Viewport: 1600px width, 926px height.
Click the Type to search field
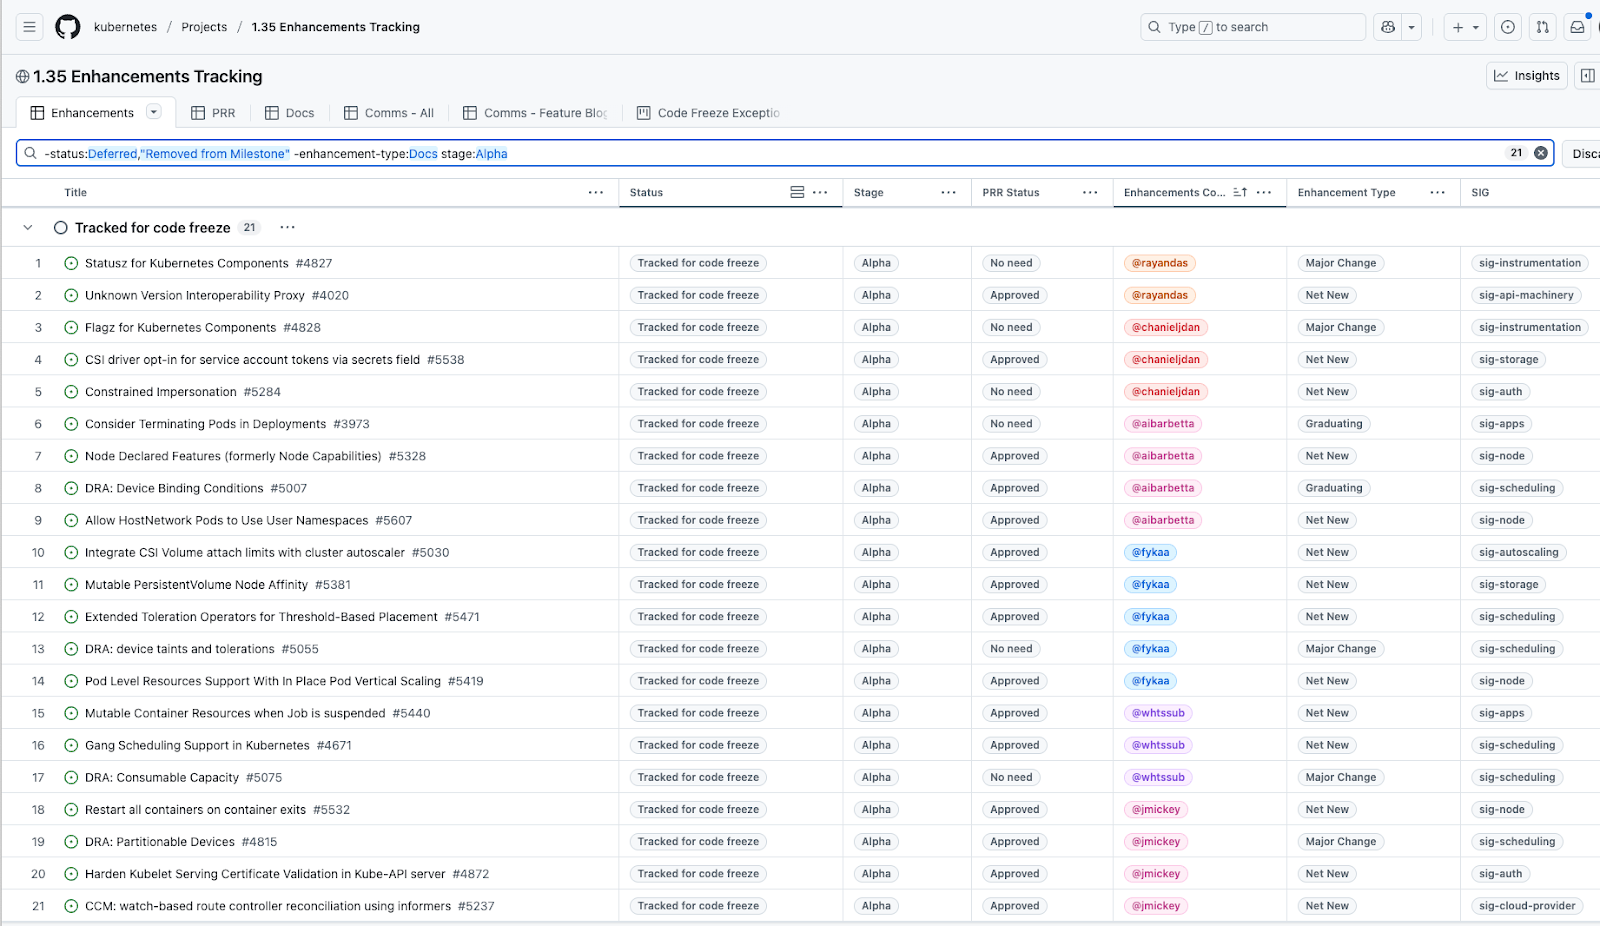pos(1253,27)
